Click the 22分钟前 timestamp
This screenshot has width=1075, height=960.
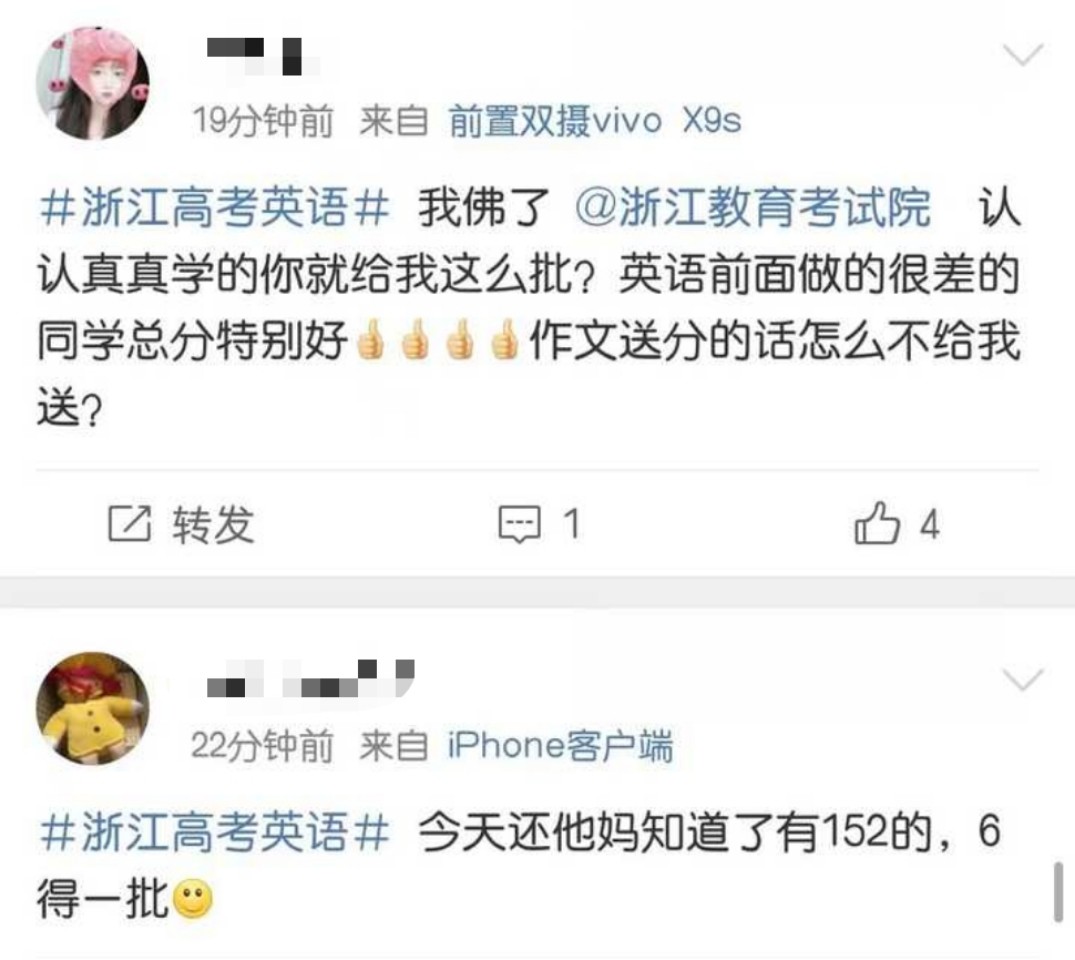click(263, 746)
